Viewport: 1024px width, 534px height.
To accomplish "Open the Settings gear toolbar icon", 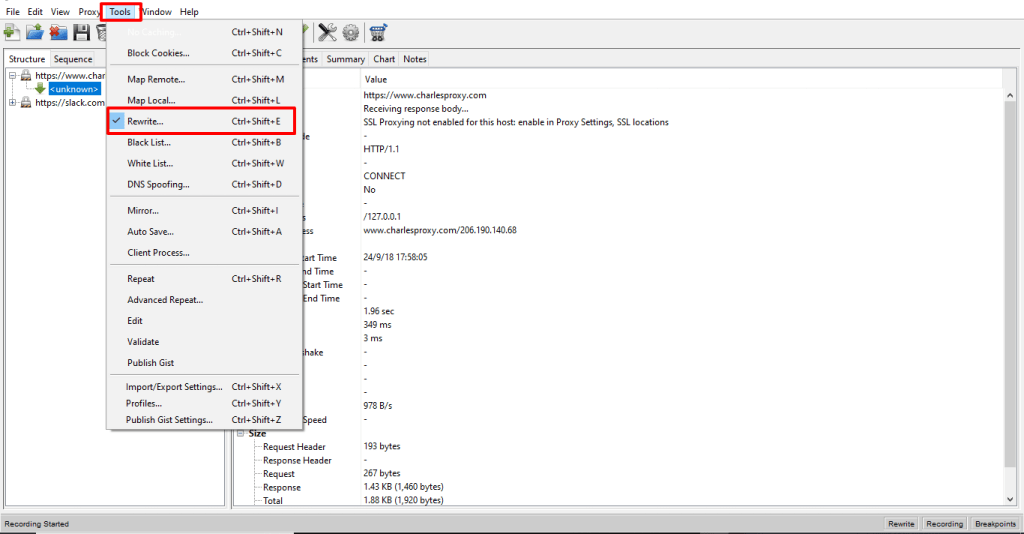I will (x=351, y=33).
